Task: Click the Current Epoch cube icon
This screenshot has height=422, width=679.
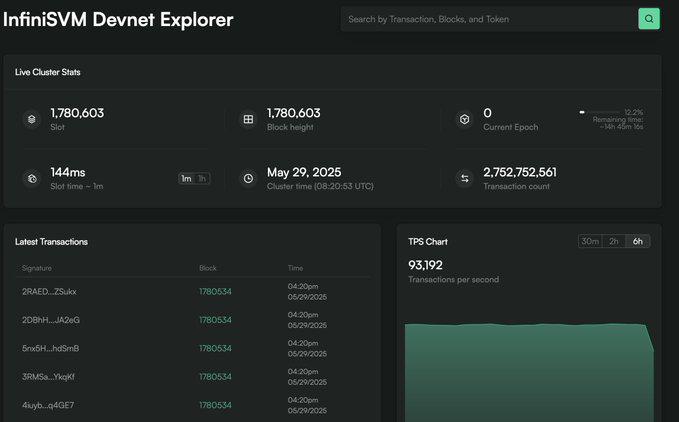Action: click(x=464, y=120)
